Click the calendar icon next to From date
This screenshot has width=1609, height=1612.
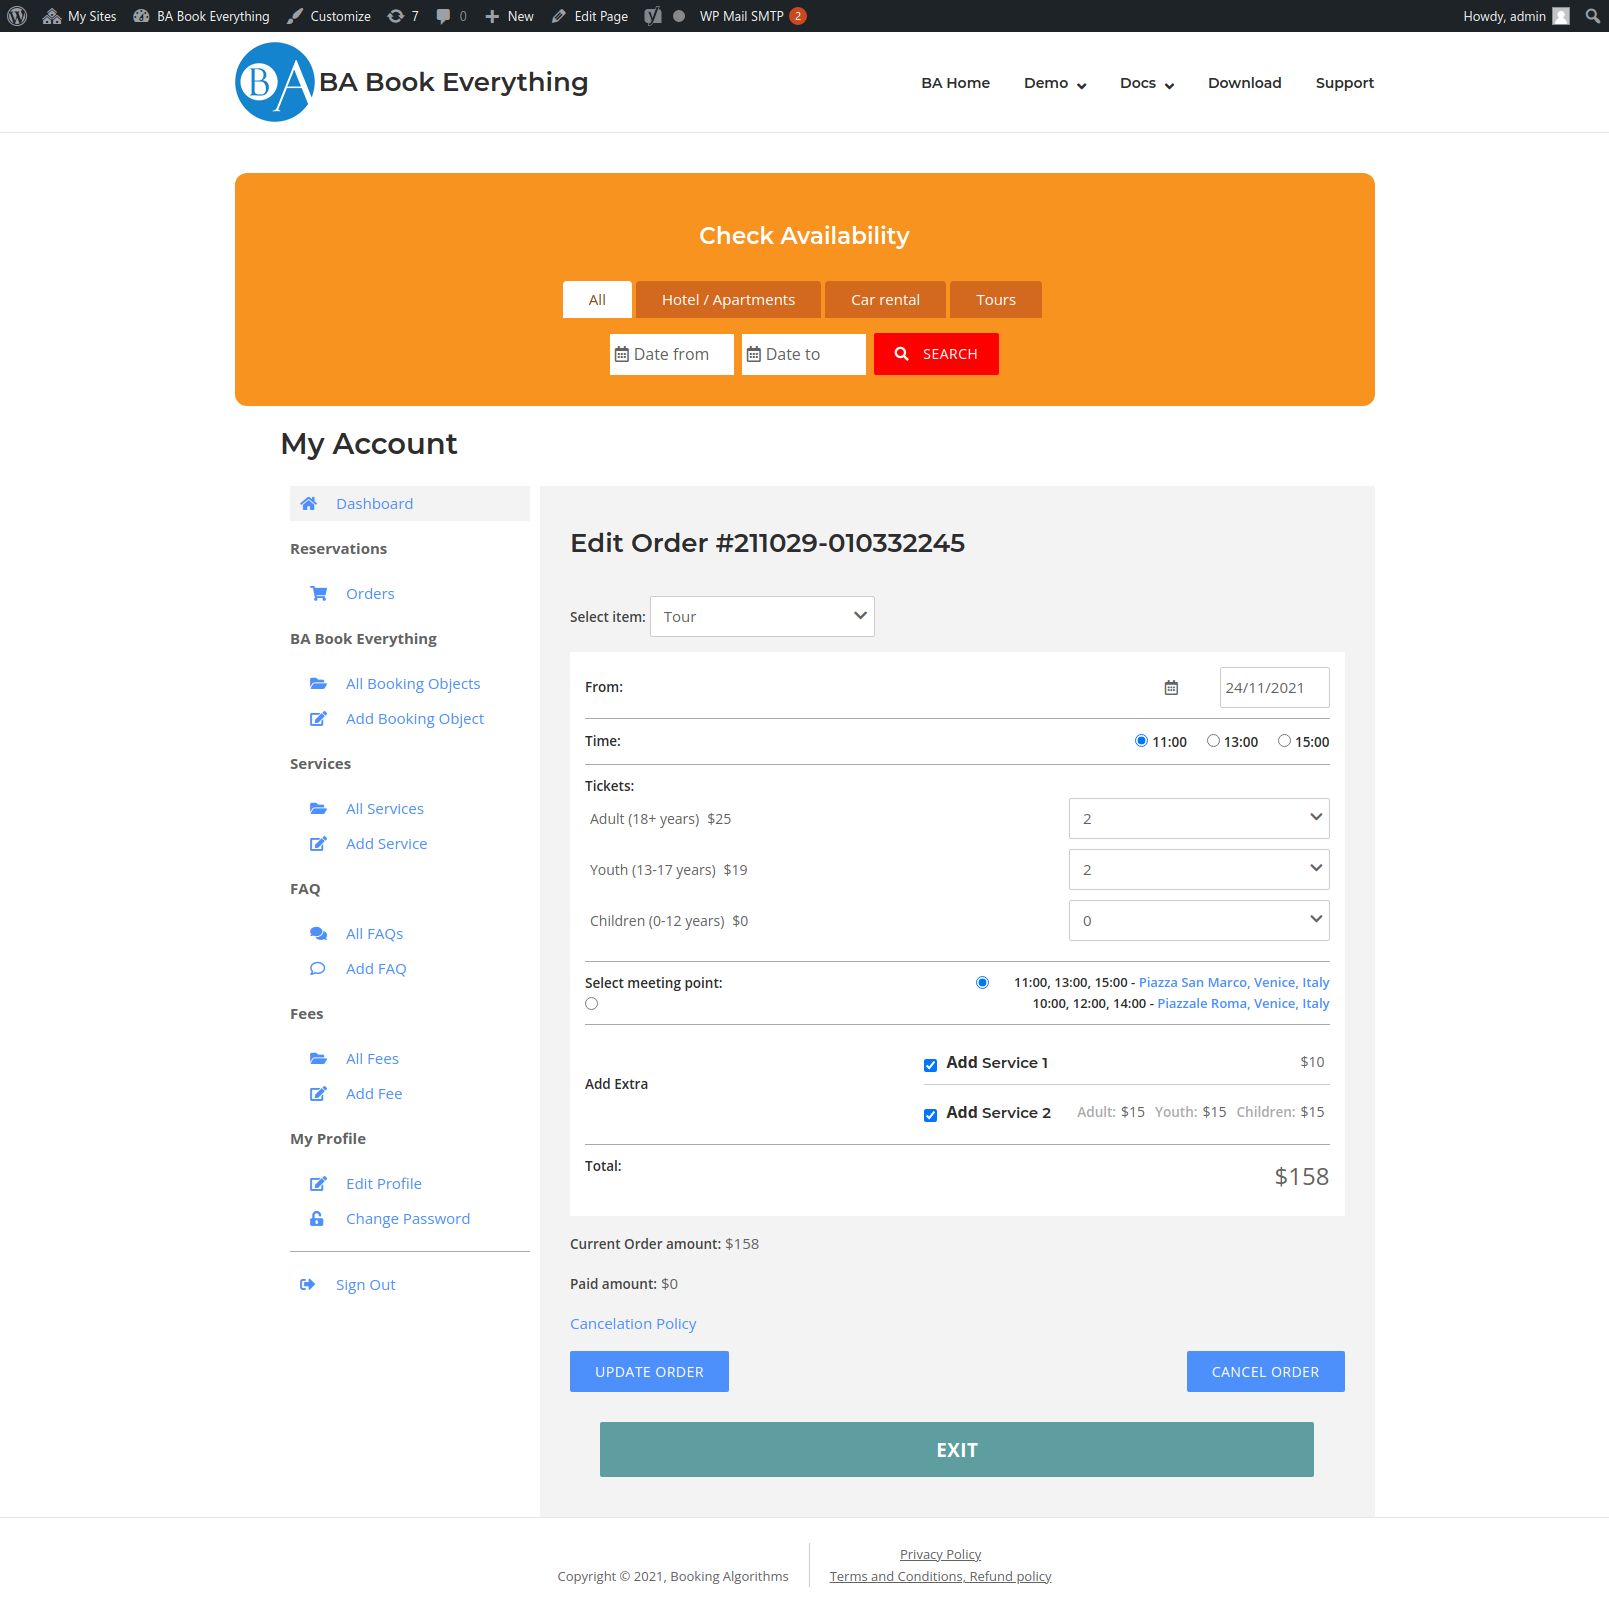point(1171,688)
